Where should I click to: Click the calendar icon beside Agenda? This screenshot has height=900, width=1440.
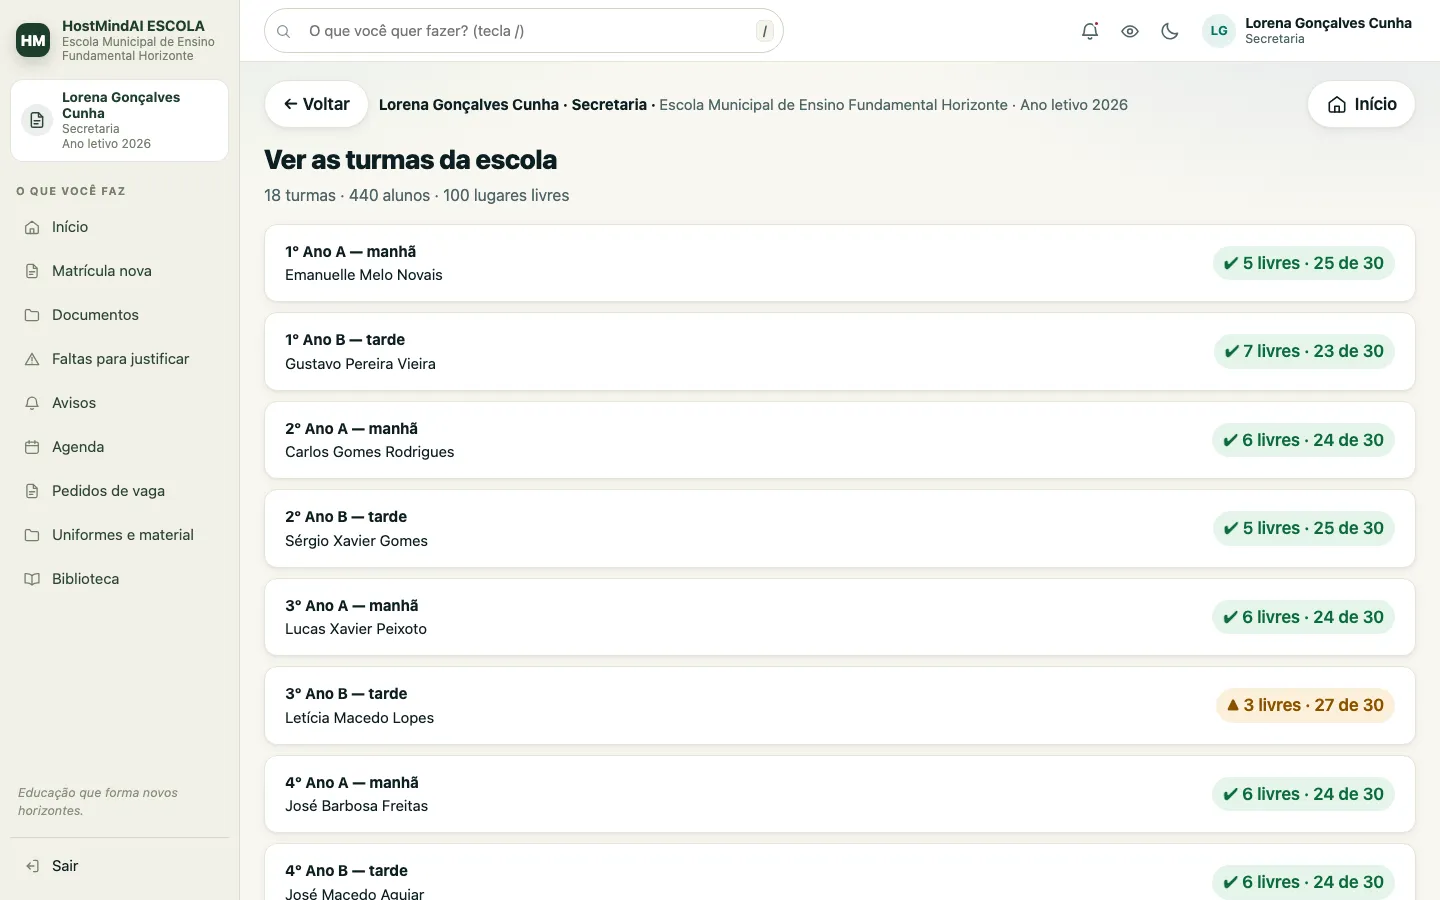click(32, 447)
